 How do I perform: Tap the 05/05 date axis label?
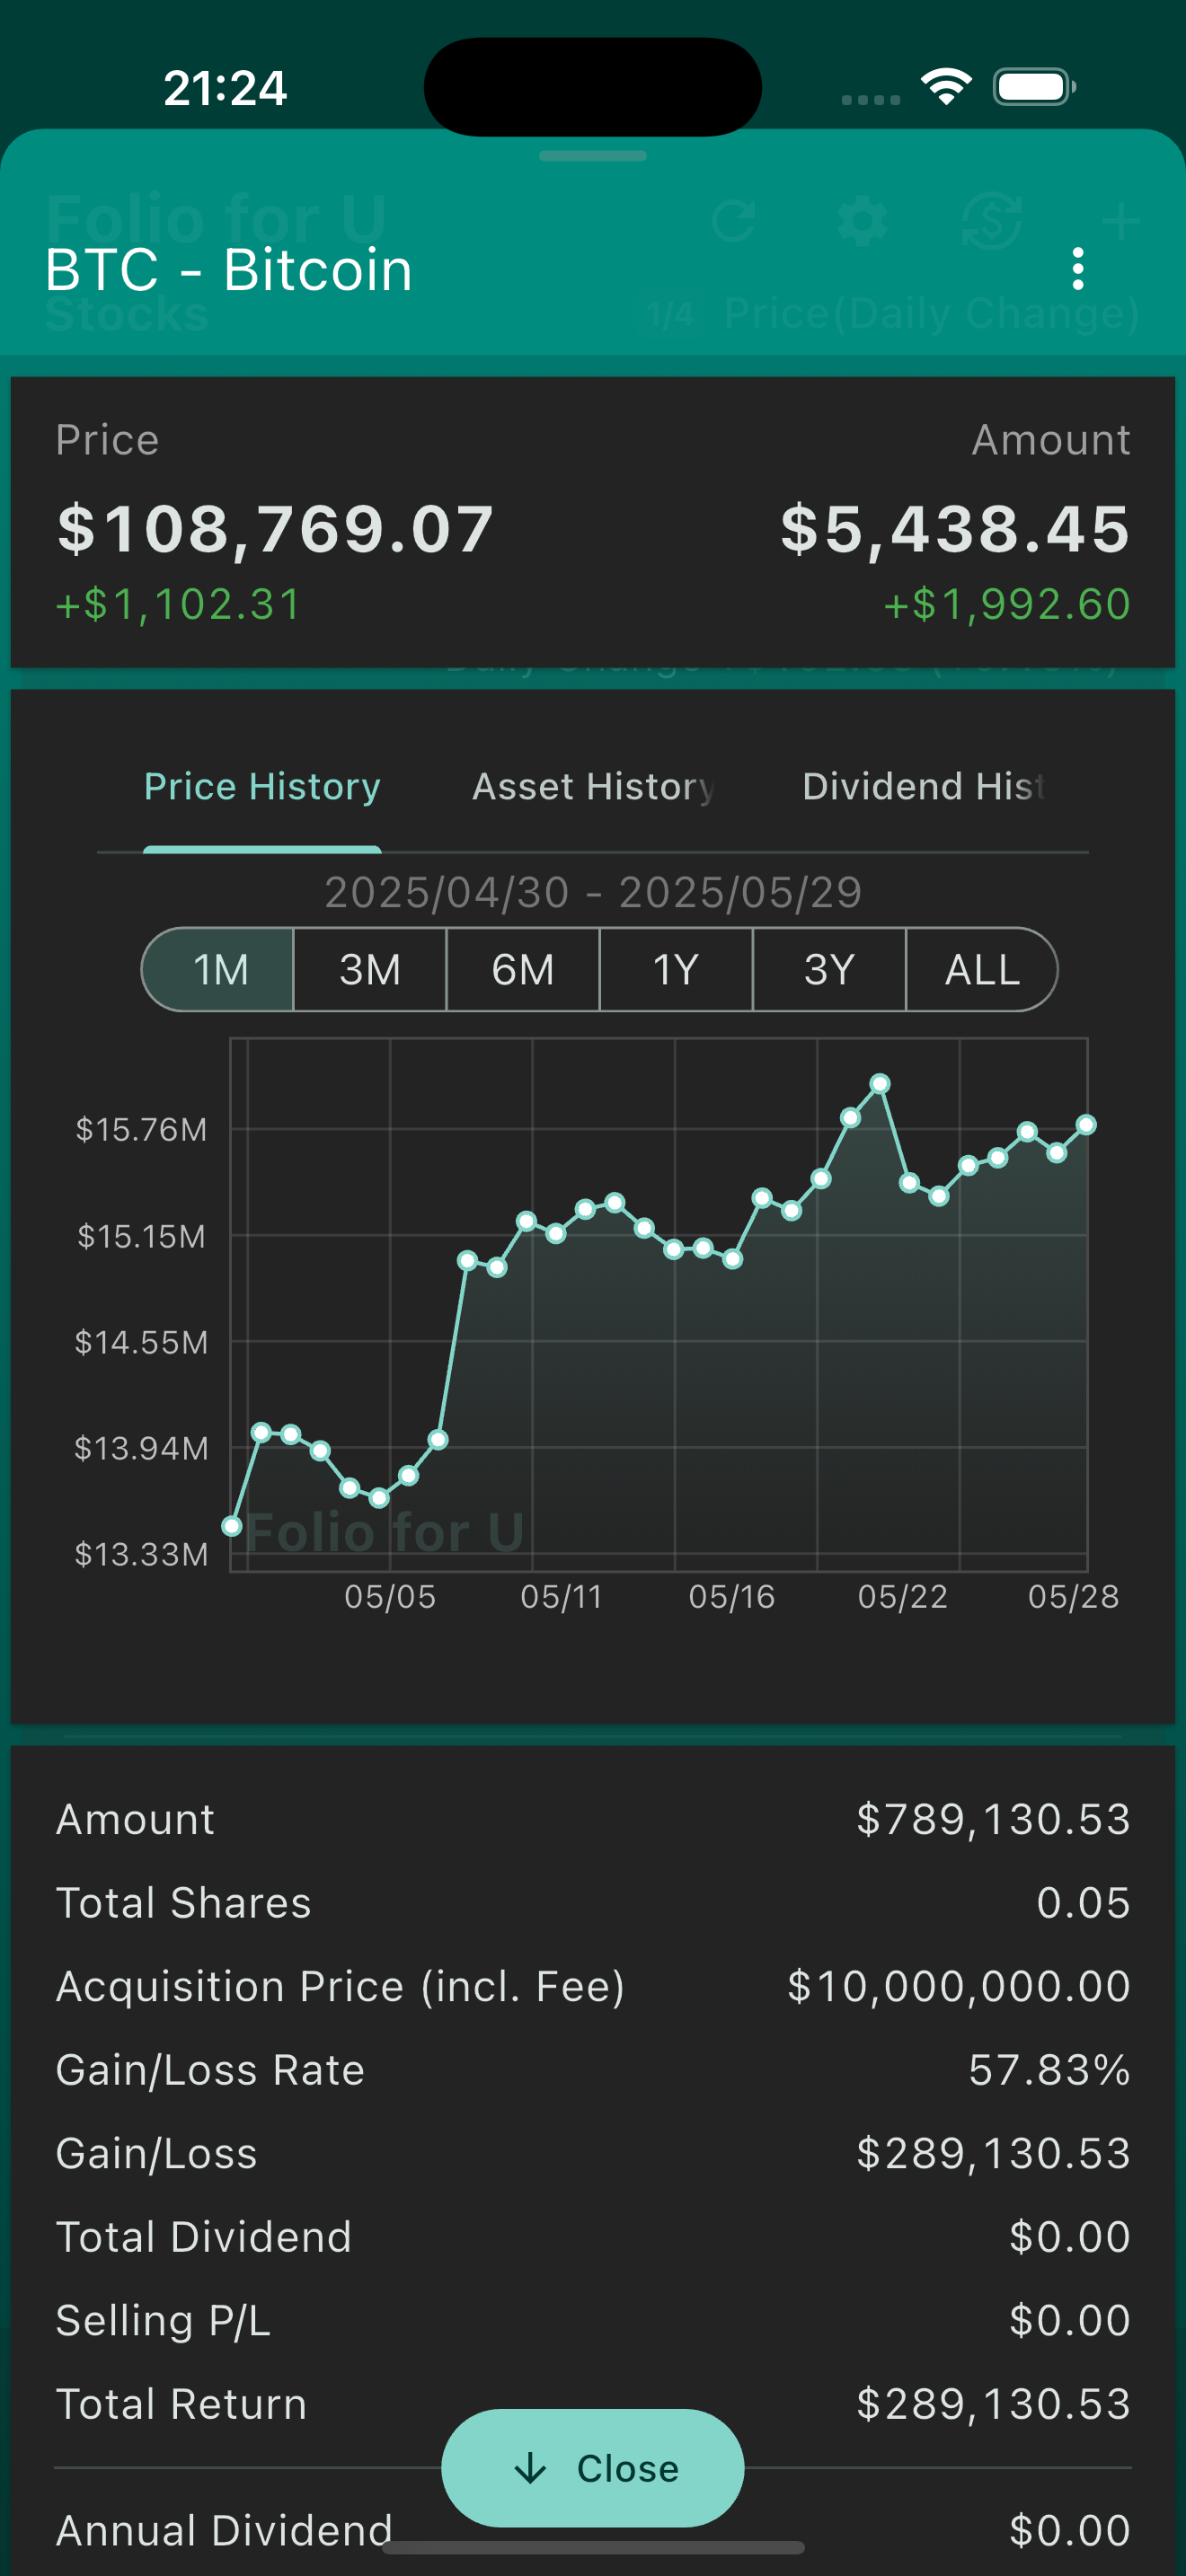click(x=390, y=1596)
